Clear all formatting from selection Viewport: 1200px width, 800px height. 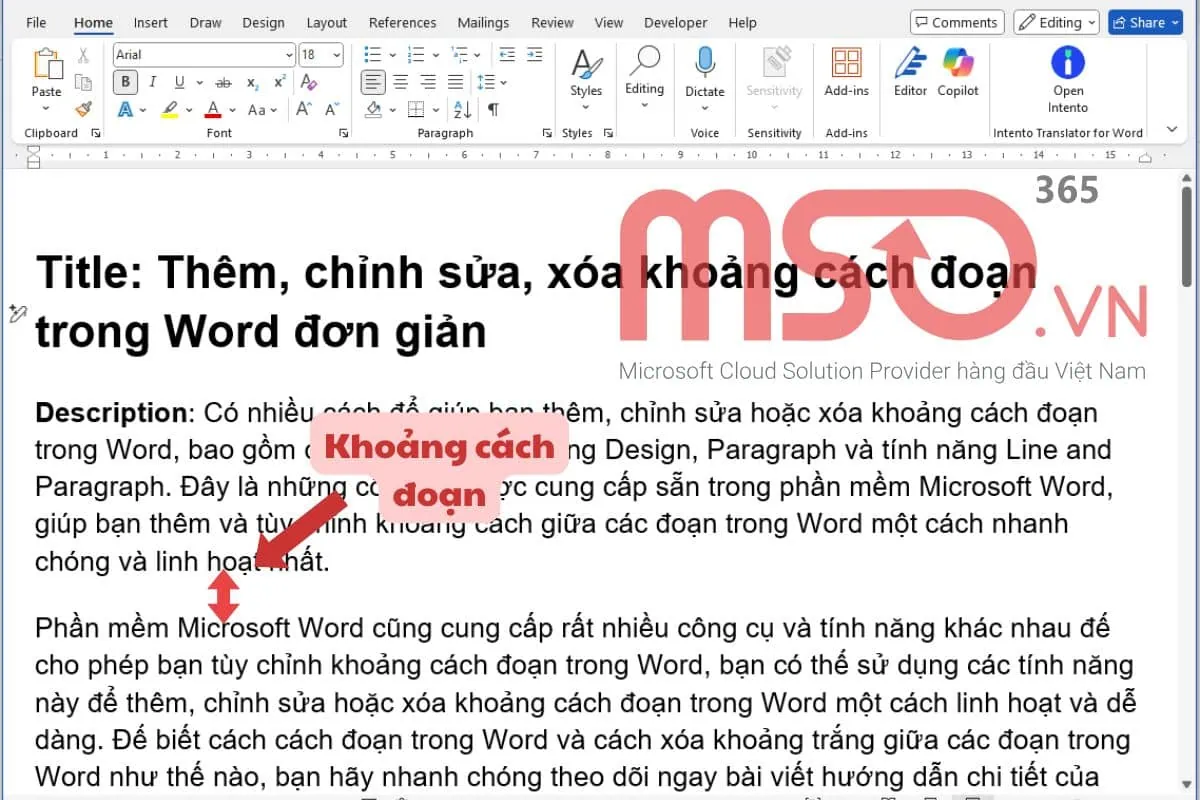tap(309, 83)
